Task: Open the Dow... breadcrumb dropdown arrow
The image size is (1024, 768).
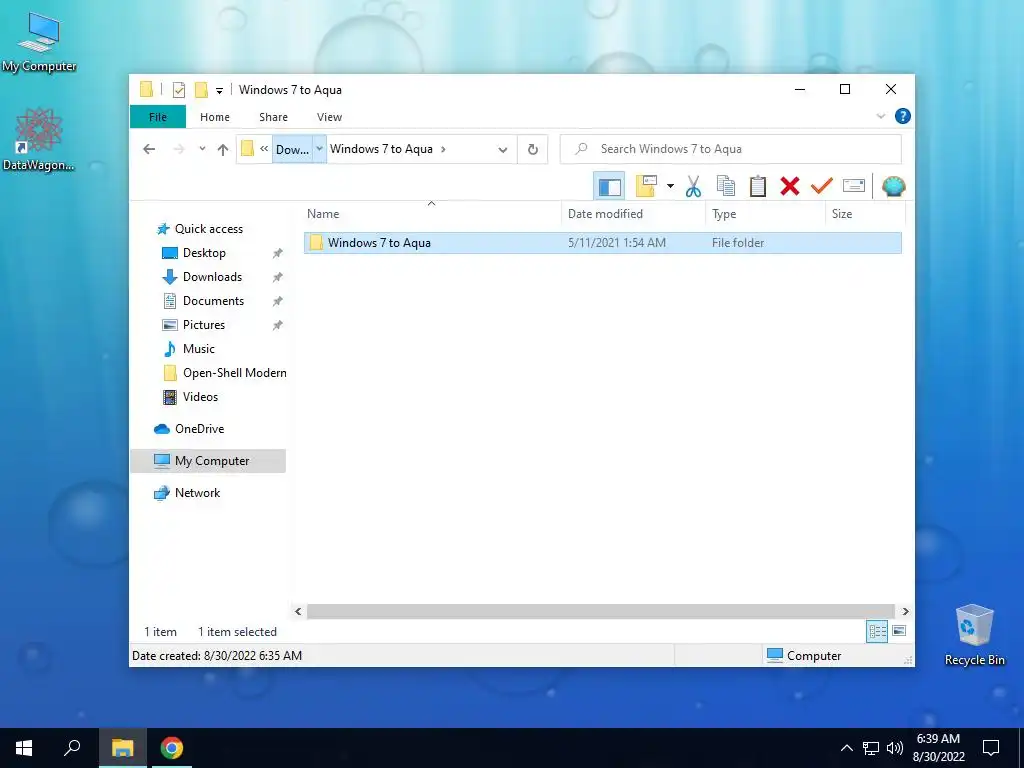Action: [x=319, y=149]
